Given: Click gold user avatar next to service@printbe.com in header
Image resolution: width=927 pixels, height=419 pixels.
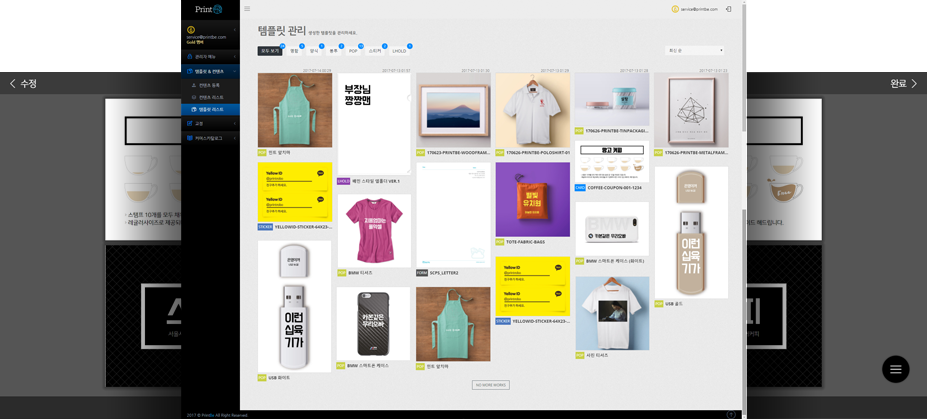Looking at the screenshot, I should (x=675, y=9).
